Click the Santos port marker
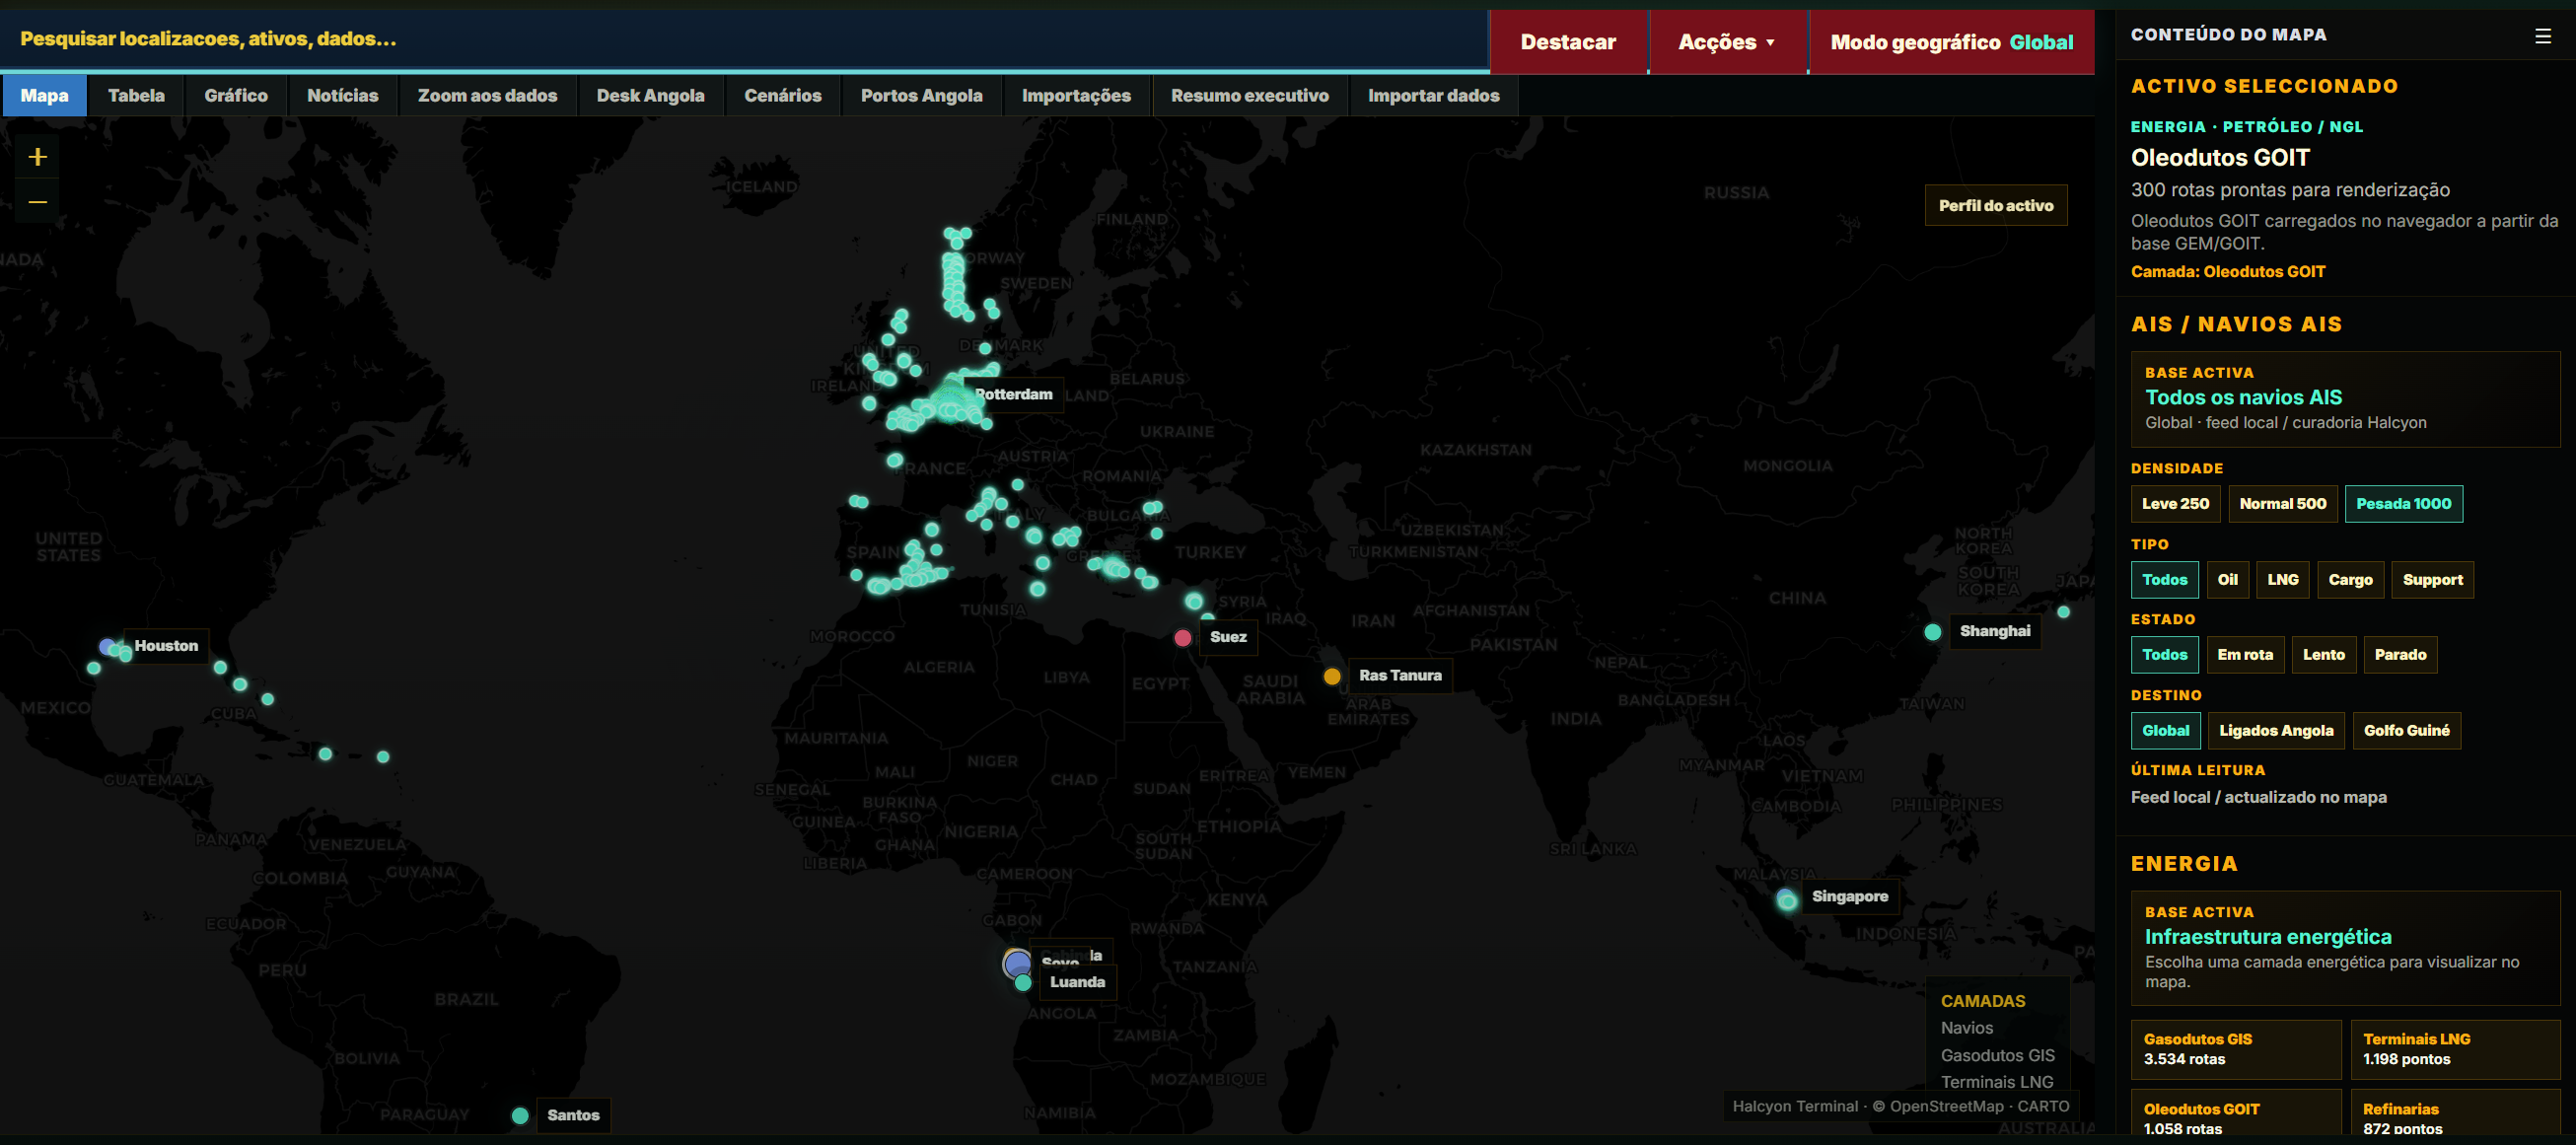Image resolution: width=2576 pixels, height=1145 pixels. (520, 1116)
